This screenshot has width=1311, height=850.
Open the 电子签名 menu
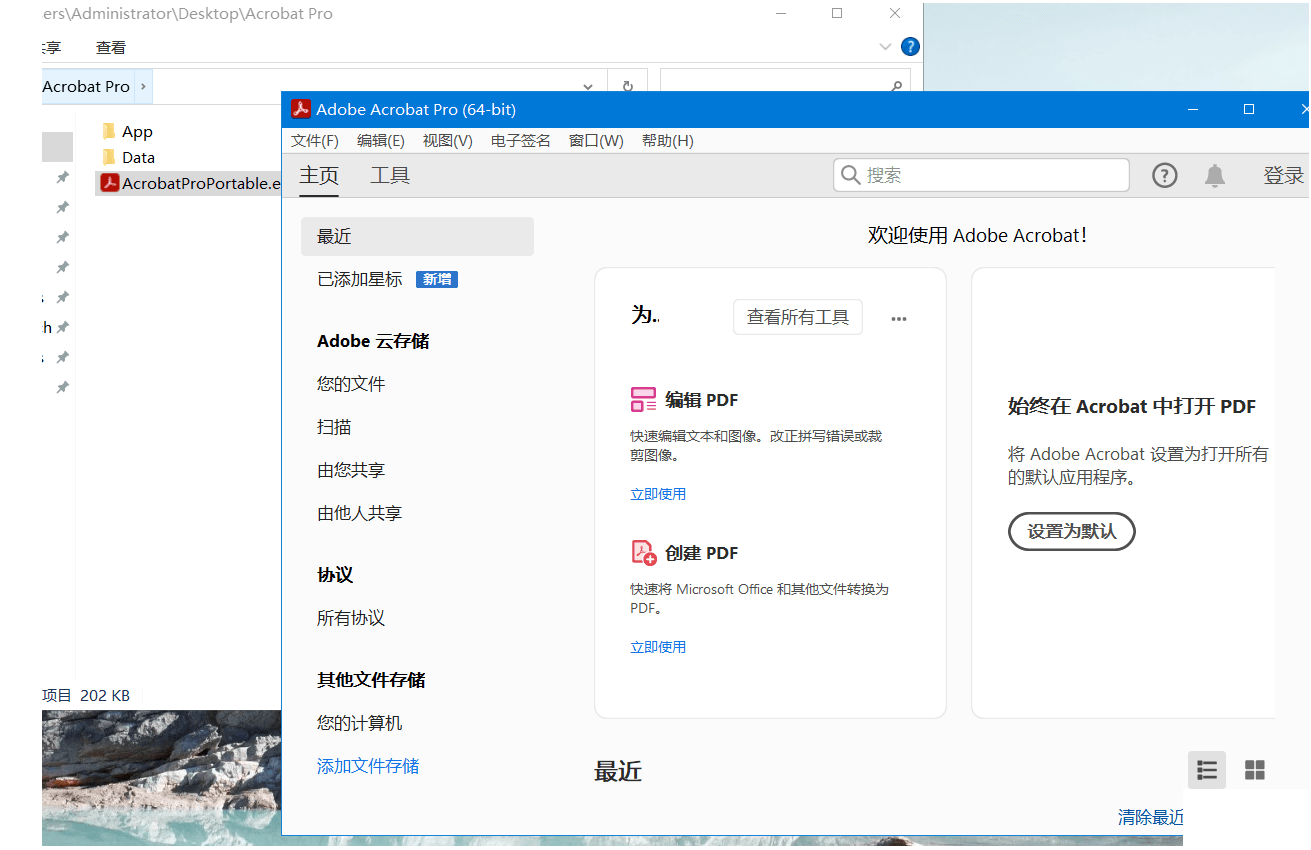(521, 141)
